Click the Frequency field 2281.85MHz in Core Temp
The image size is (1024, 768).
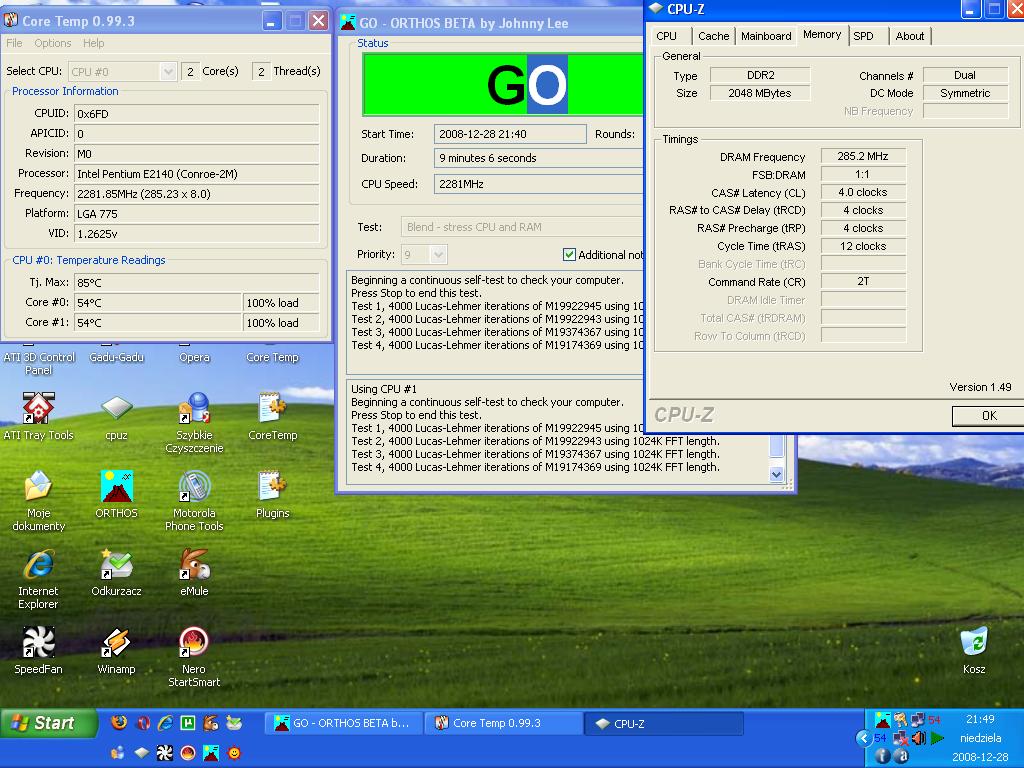pyautogui.click(x=197, y=194)
